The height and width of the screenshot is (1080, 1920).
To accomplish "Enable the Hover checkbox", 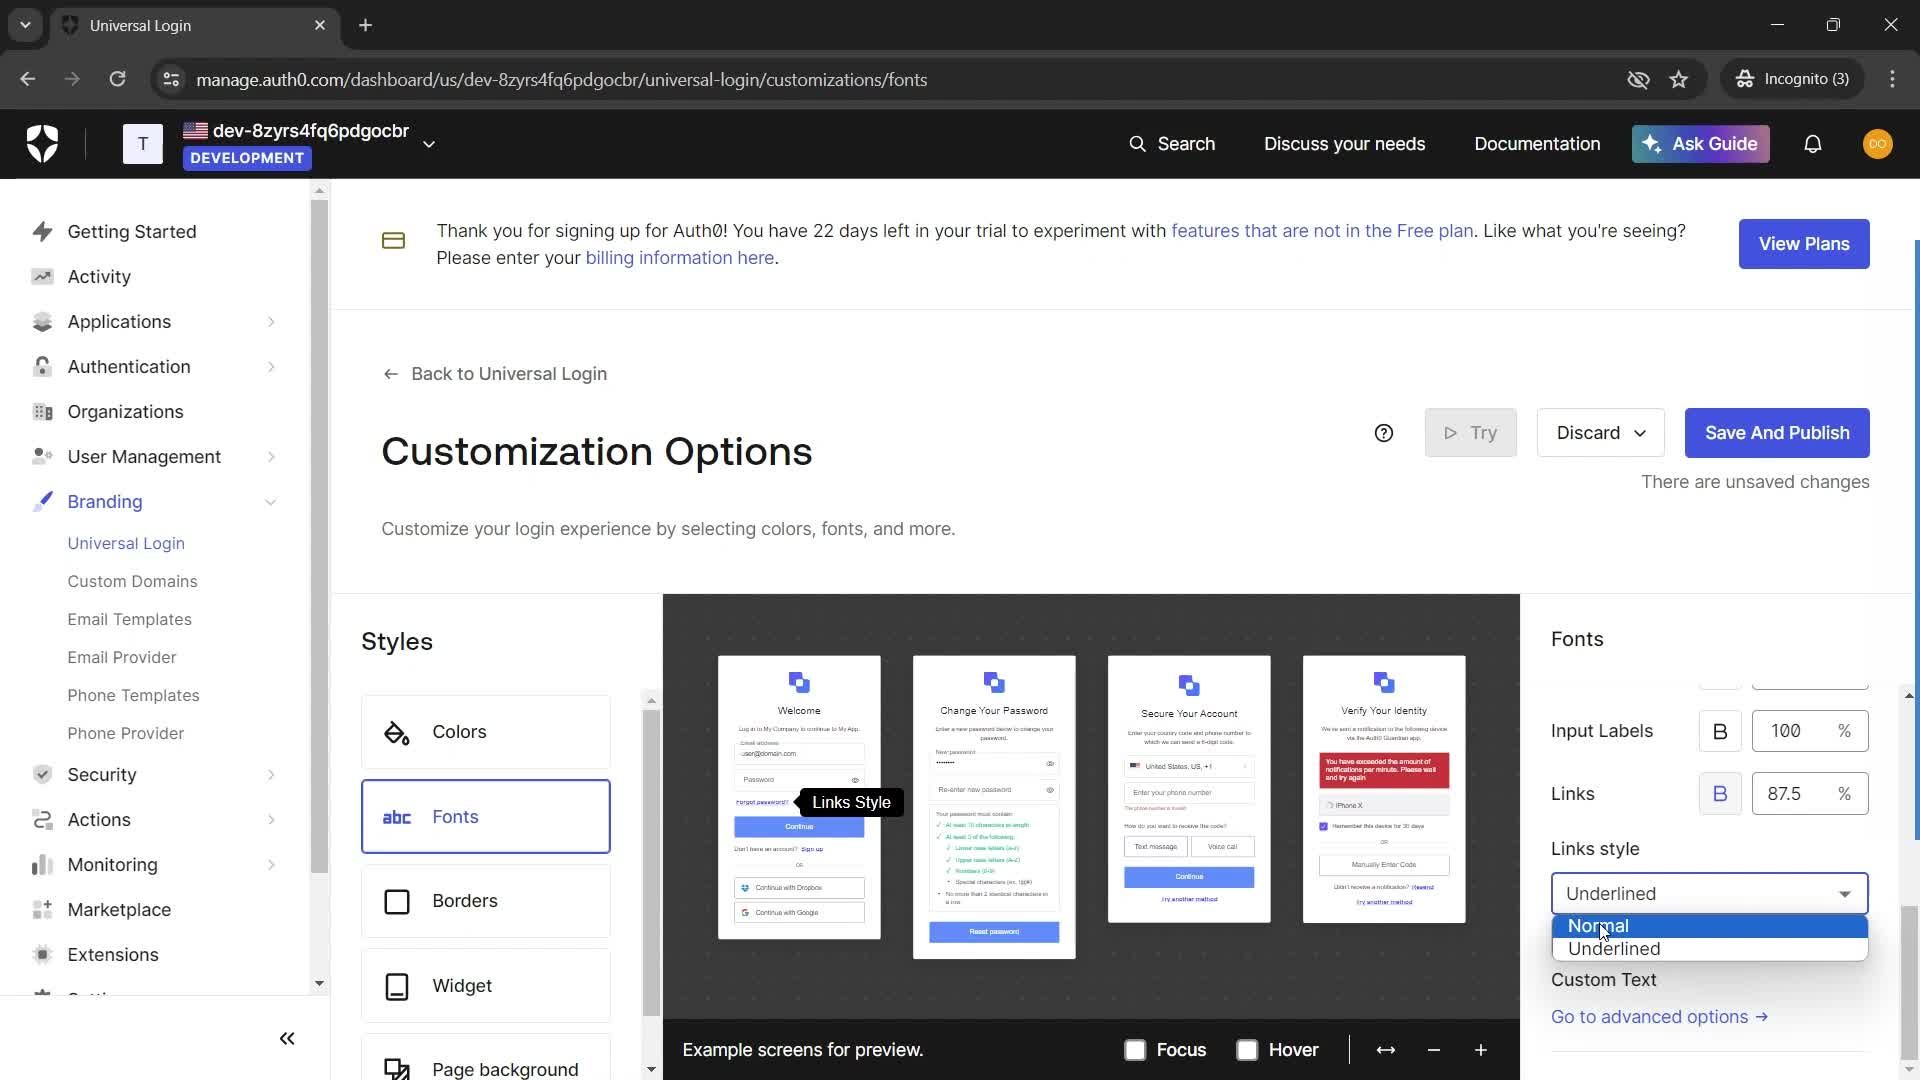I will pyautogui.click(x=1246, y=1050).
